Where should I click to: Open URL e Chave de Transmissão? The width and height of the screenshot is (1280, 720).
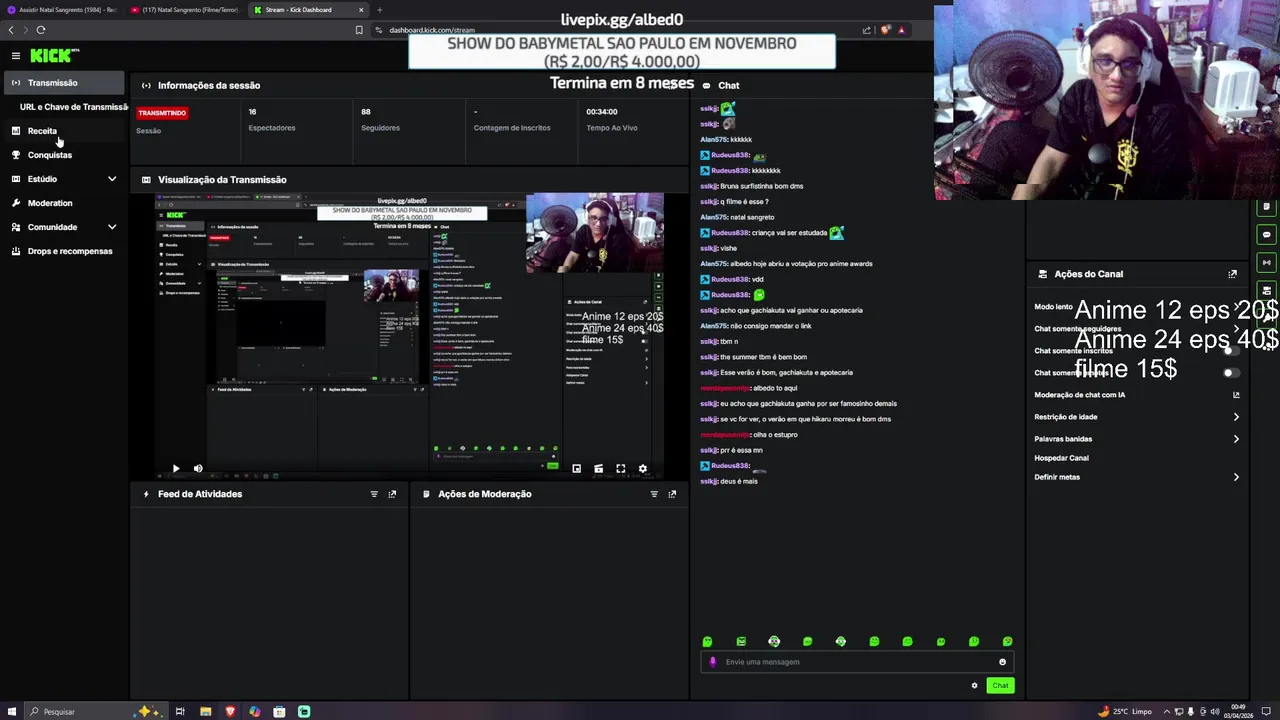(x=73, y=107)
